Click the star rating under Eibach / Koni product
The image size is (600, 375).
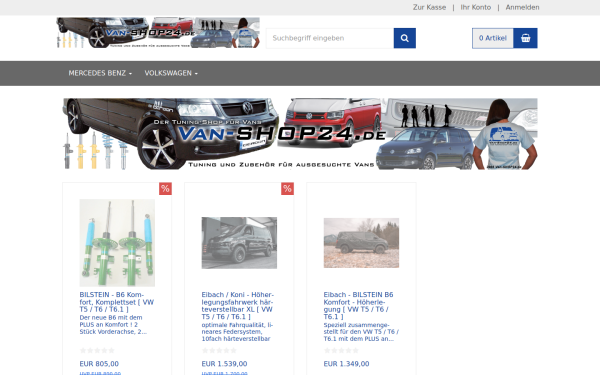pyautogui.click(x=219, y=351)
